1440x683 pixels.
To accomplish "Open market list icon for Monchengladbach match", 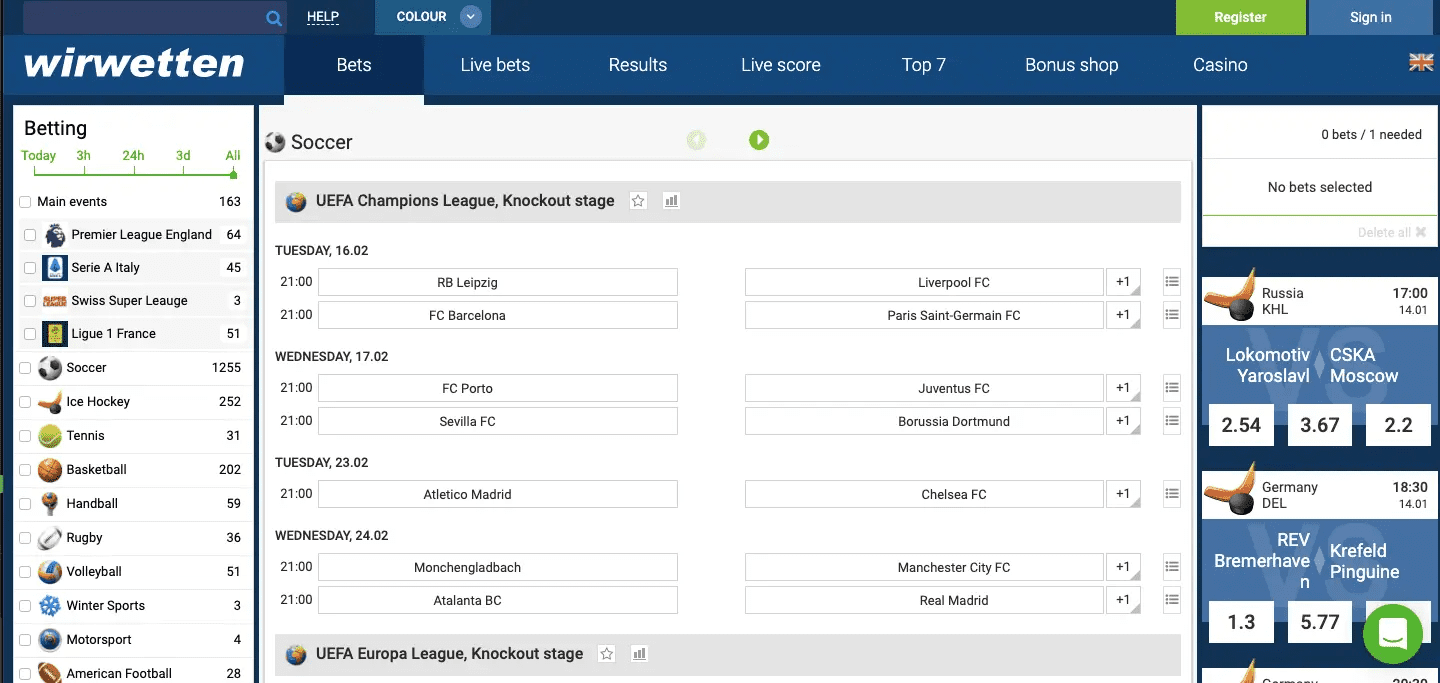I will 1172,567.
